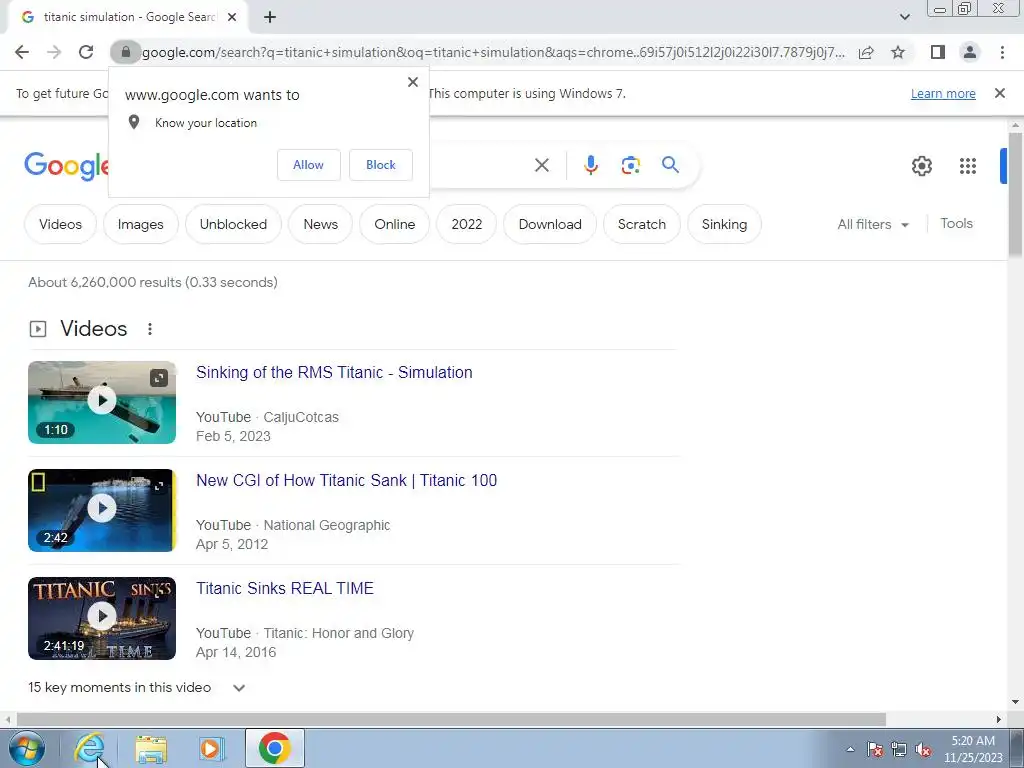The height and width of the screenshot is (768, 1024).
Task: Click the horizontal scrollbar thumb
Action: click(x=451, y=719)
